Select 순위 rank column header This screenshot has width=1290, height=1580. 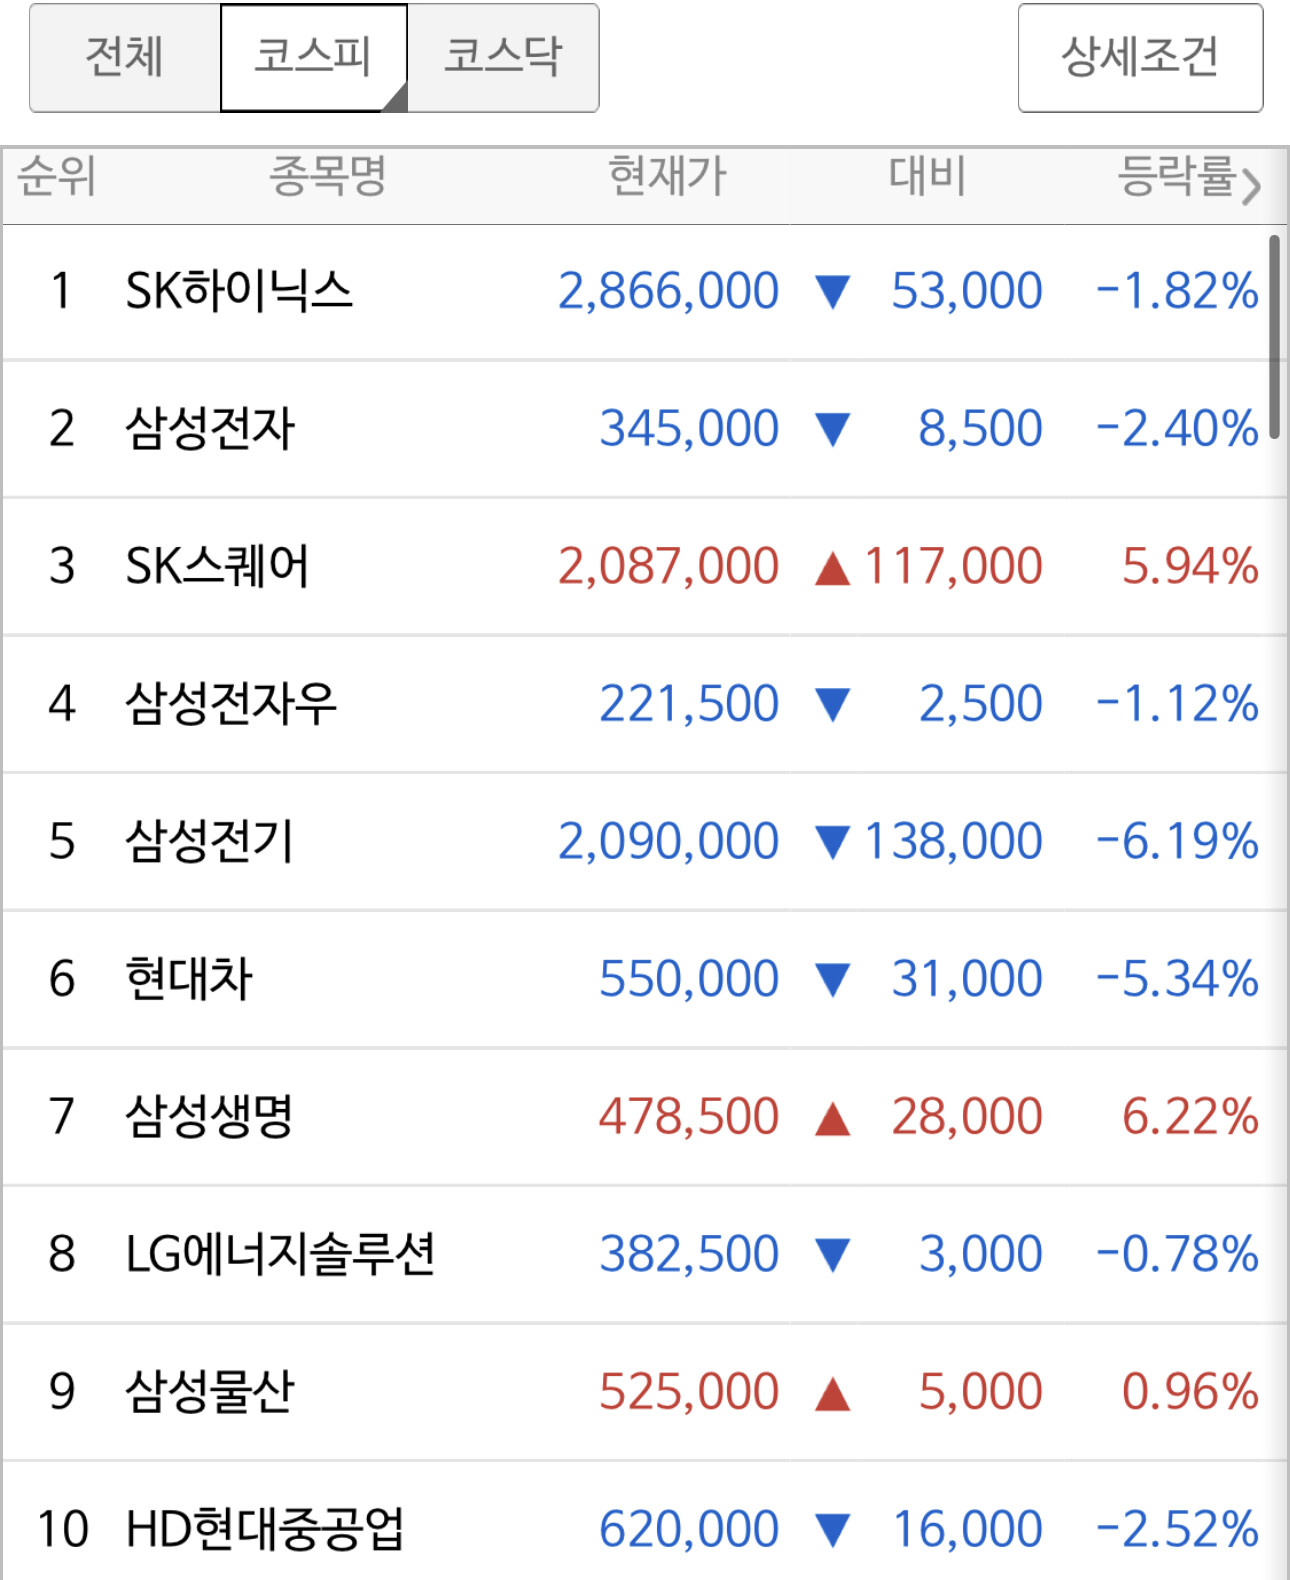57,176
